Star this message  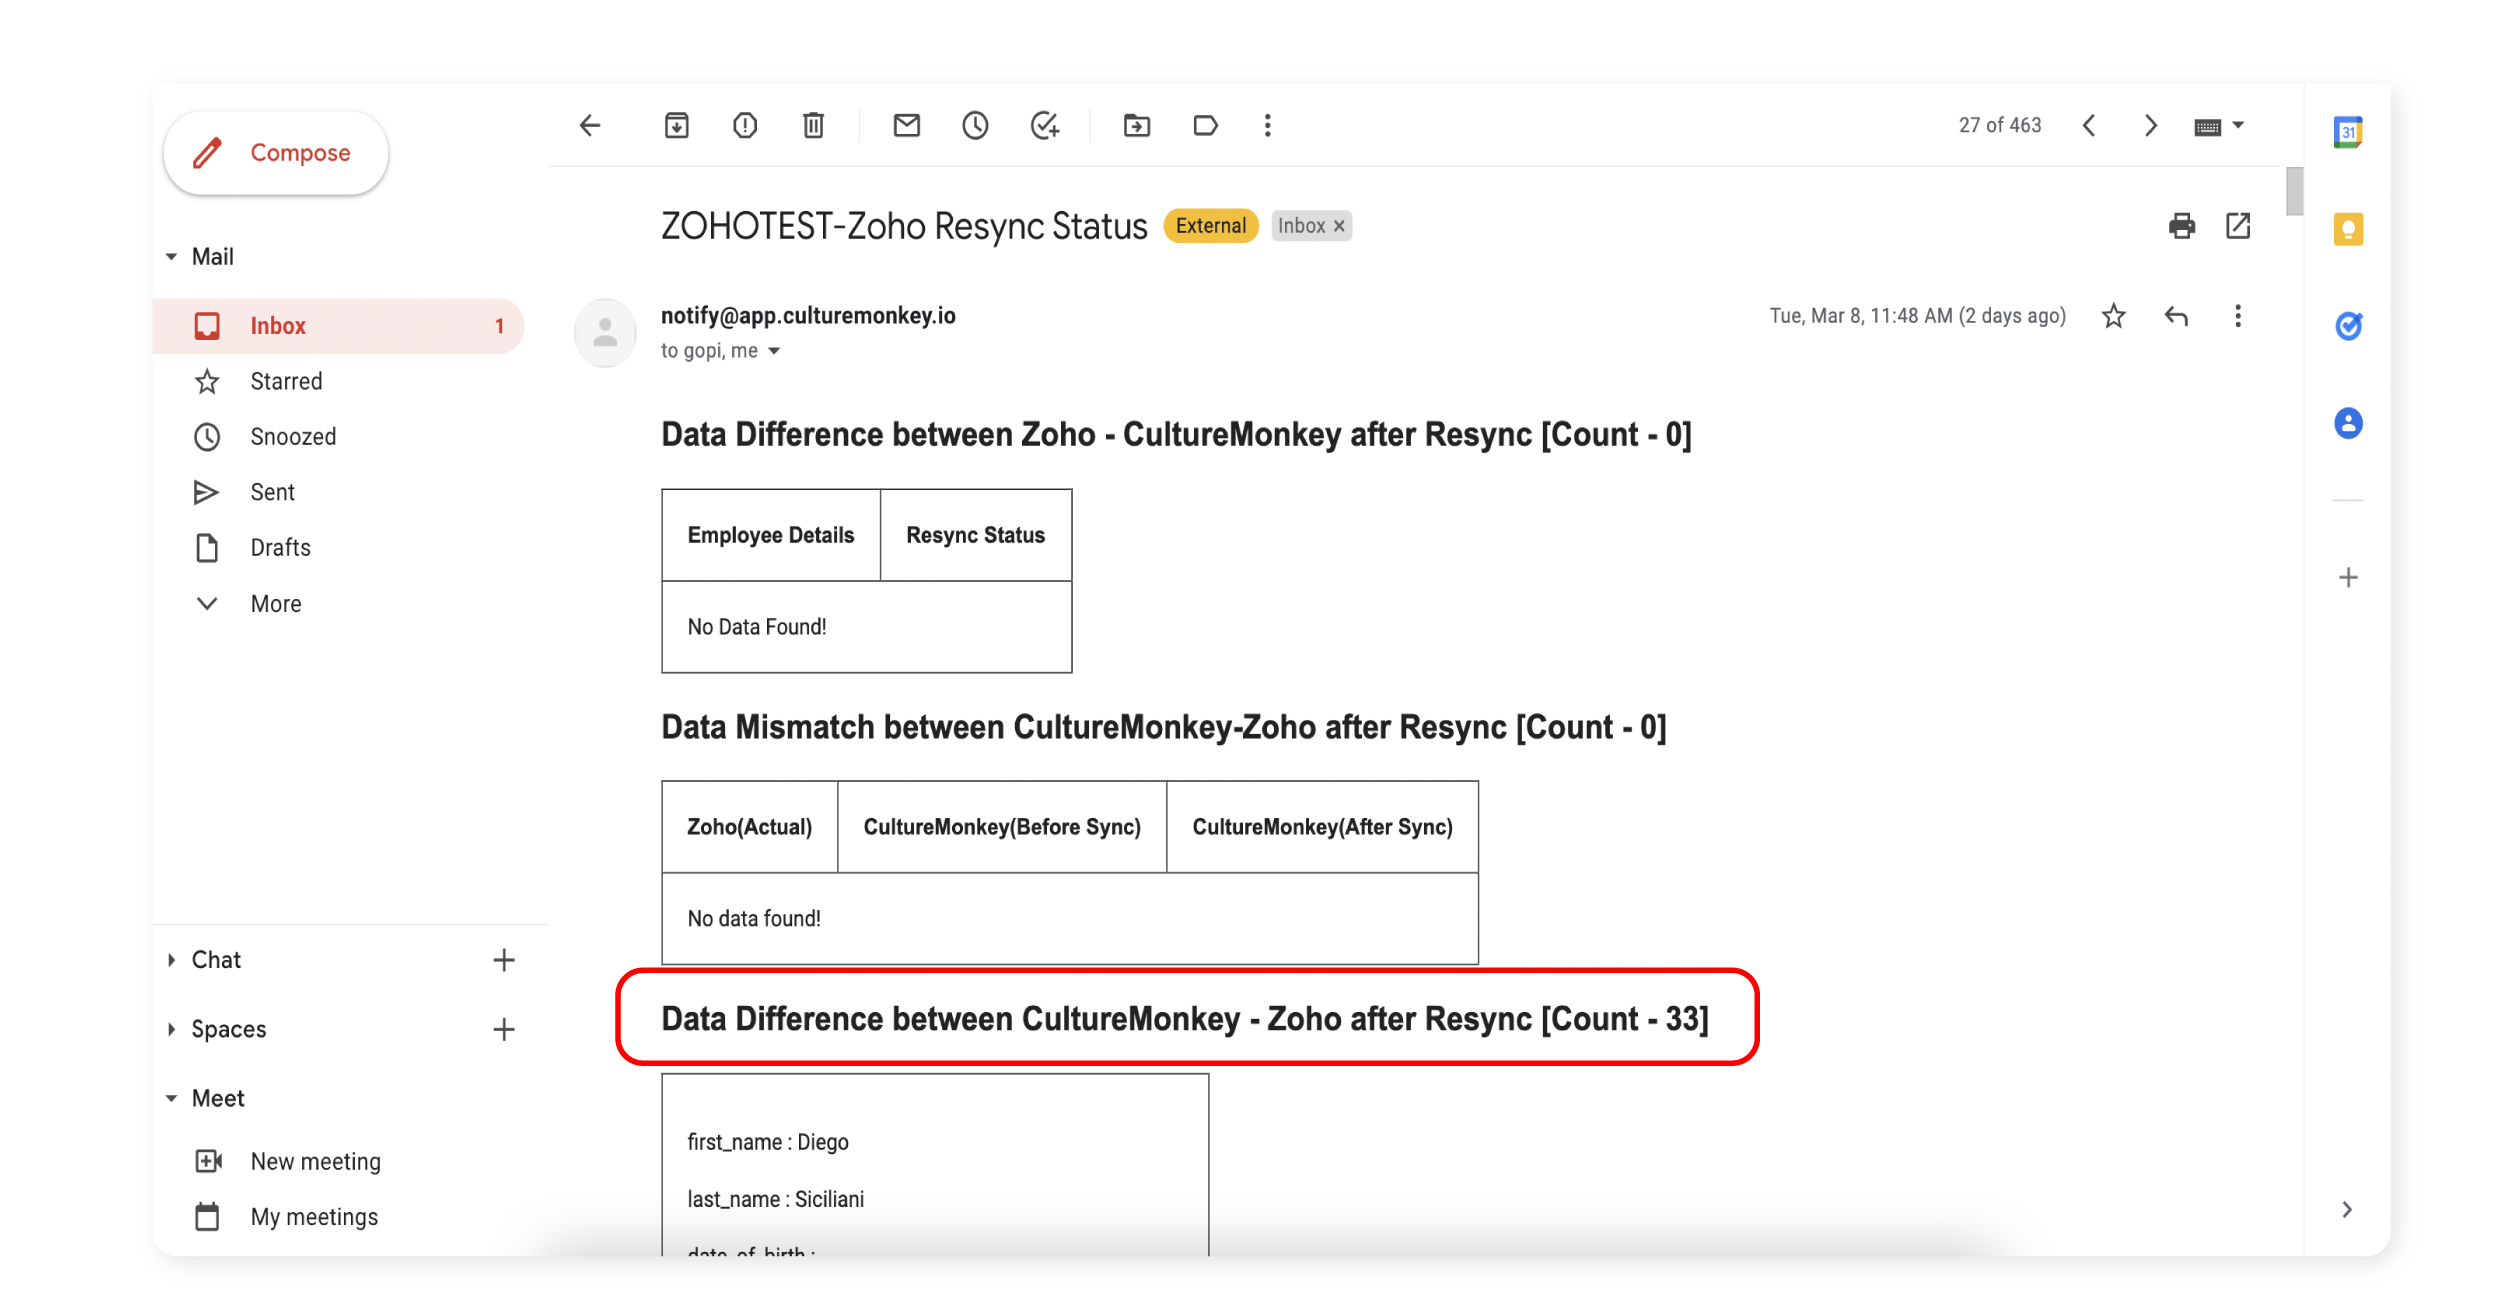tap(2113, 316)
